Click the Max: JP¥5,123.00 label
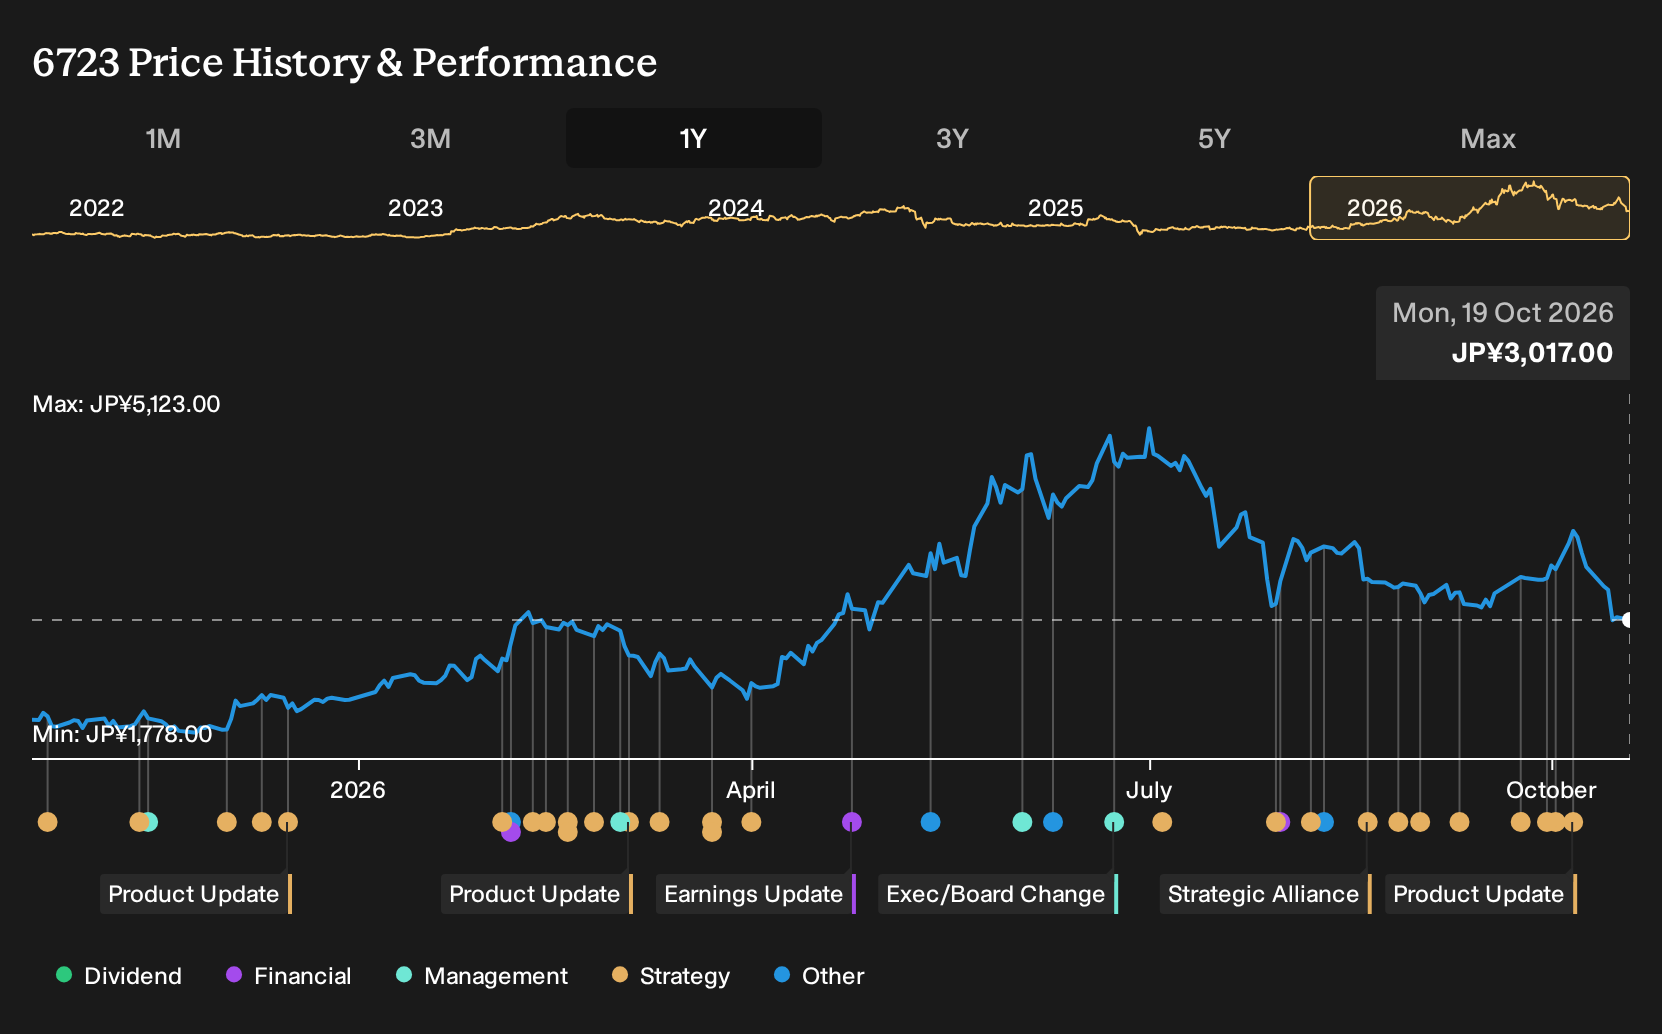 pyautogui.click(x=126, y=404)
